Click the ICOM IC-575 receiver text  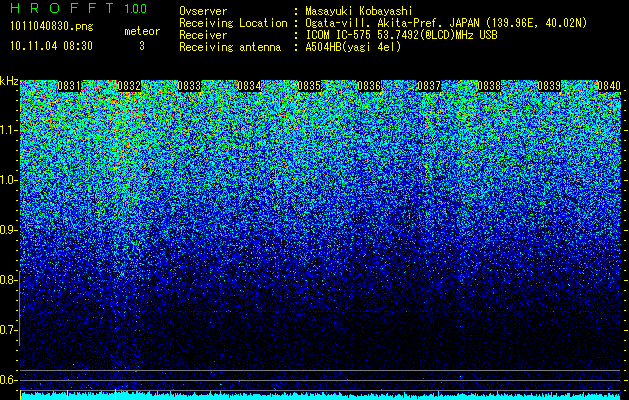pyautogui.click(x=401, y=35)
